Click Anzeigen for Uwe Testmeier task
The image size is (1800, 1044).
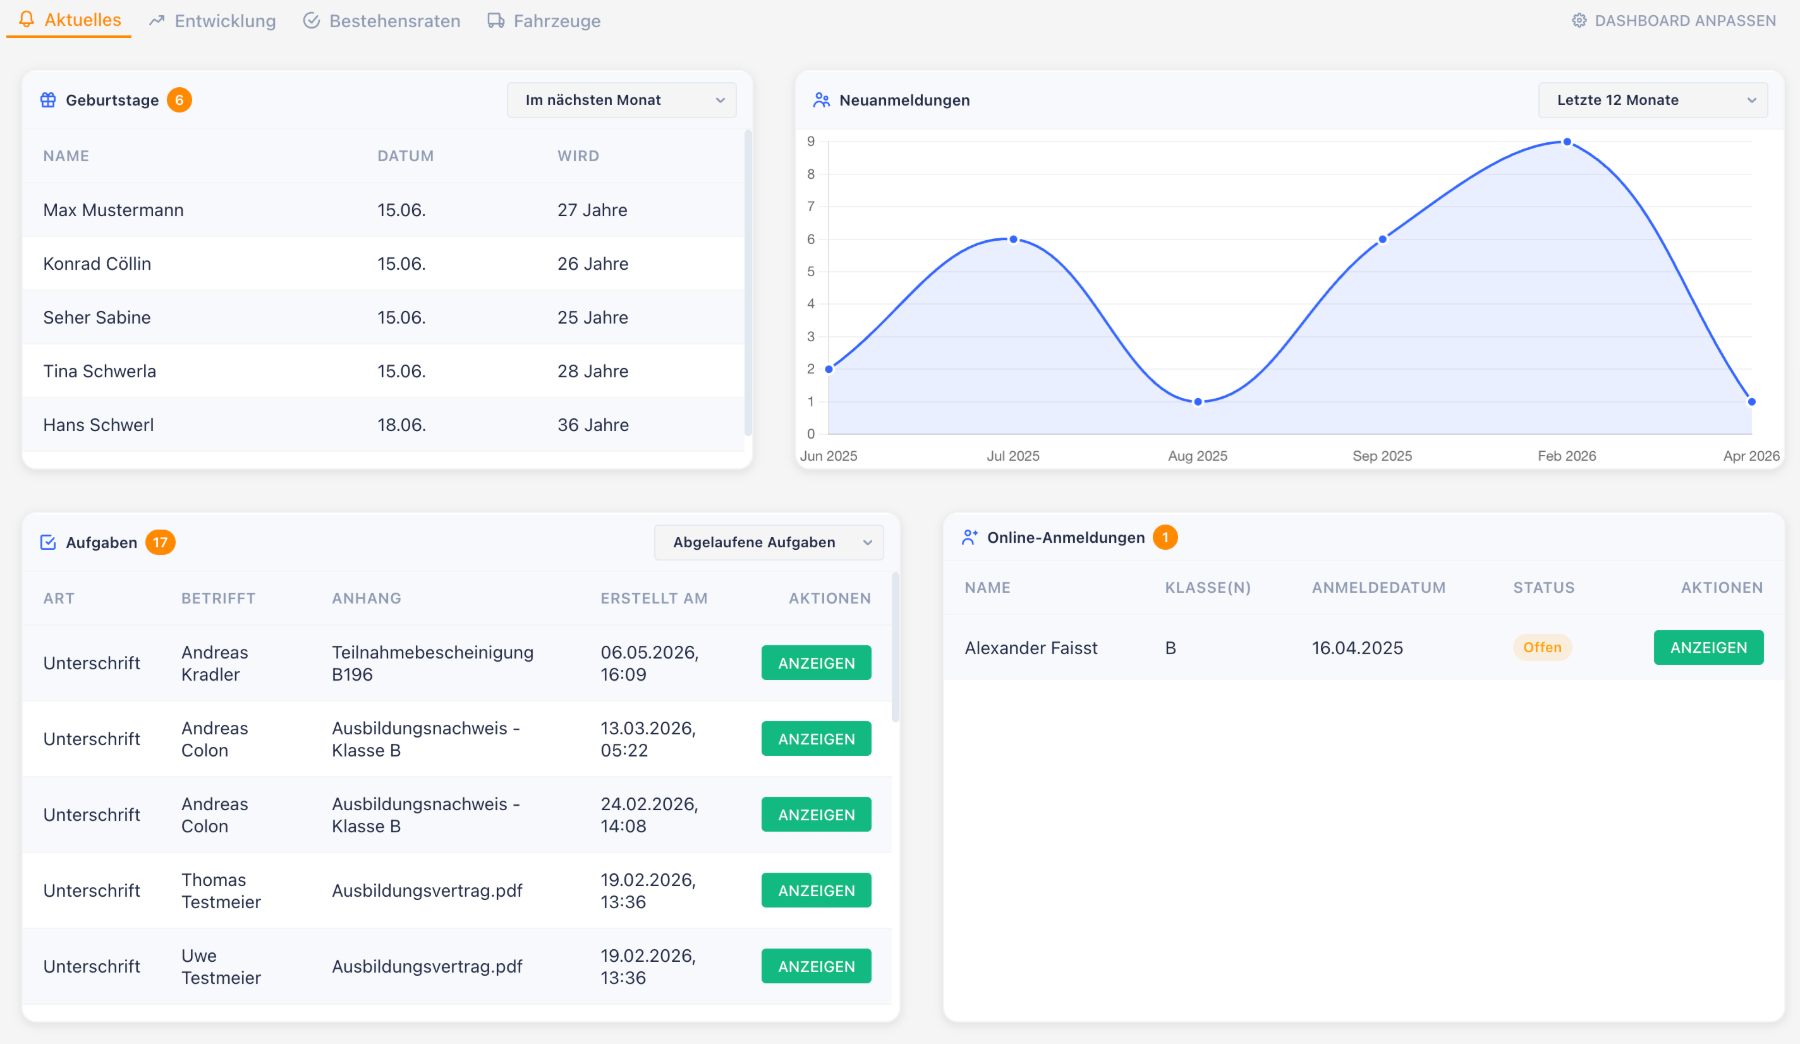(816, 967)
